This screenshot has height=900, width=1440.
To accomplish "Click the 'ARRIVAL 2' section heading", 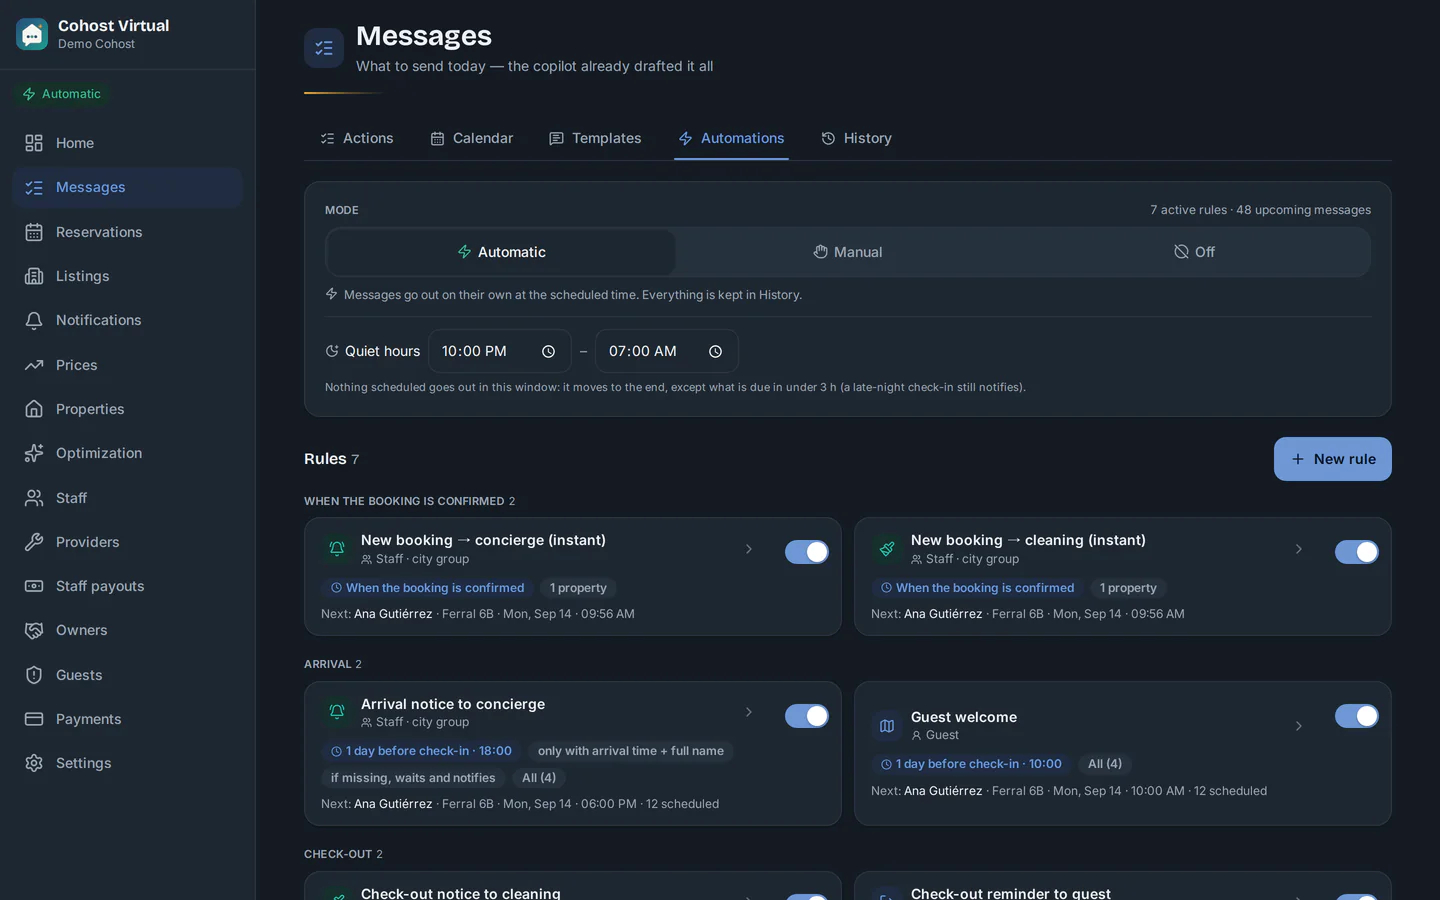I will coord(333,664).
